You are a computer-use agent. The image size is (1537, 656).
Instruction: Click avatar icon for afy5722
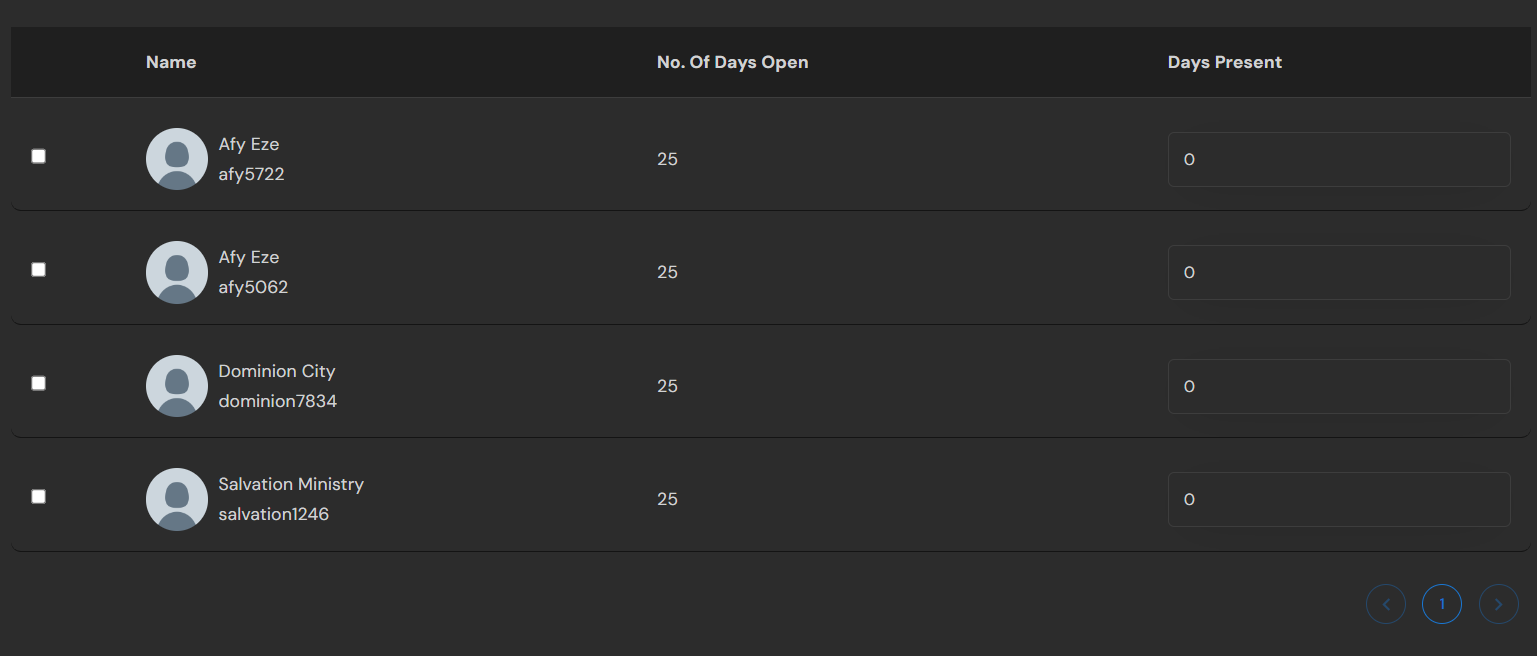click(177, 159)
